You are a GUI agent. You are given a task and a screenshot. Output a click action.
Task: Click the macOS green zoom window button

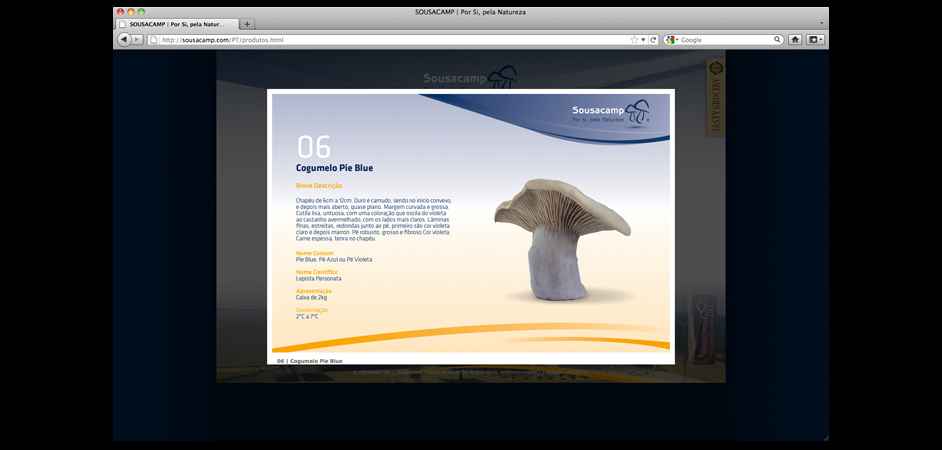[x=142, y=11]
